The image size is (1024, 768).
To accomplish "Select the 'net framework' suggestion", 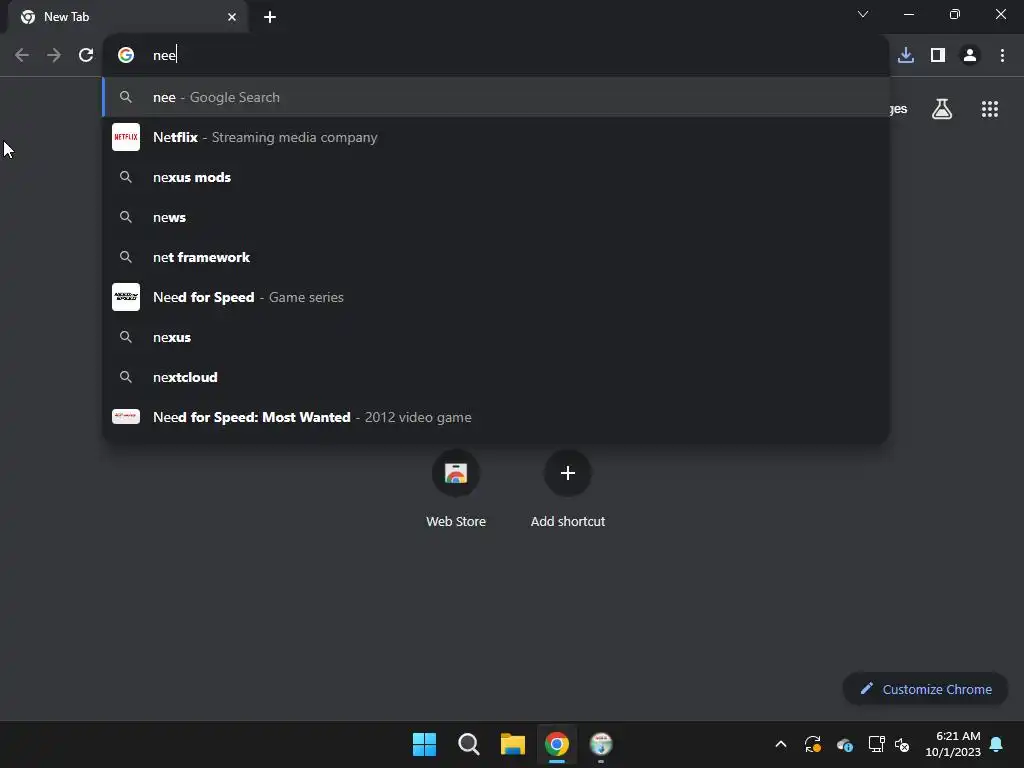I will click(496, 257).
